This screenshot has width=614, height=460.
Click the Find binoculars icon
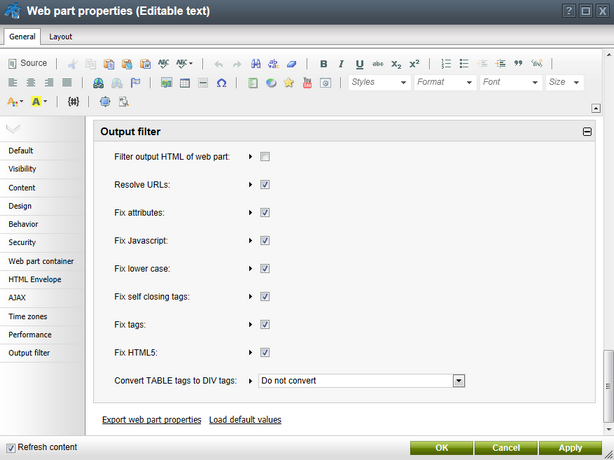256,63
